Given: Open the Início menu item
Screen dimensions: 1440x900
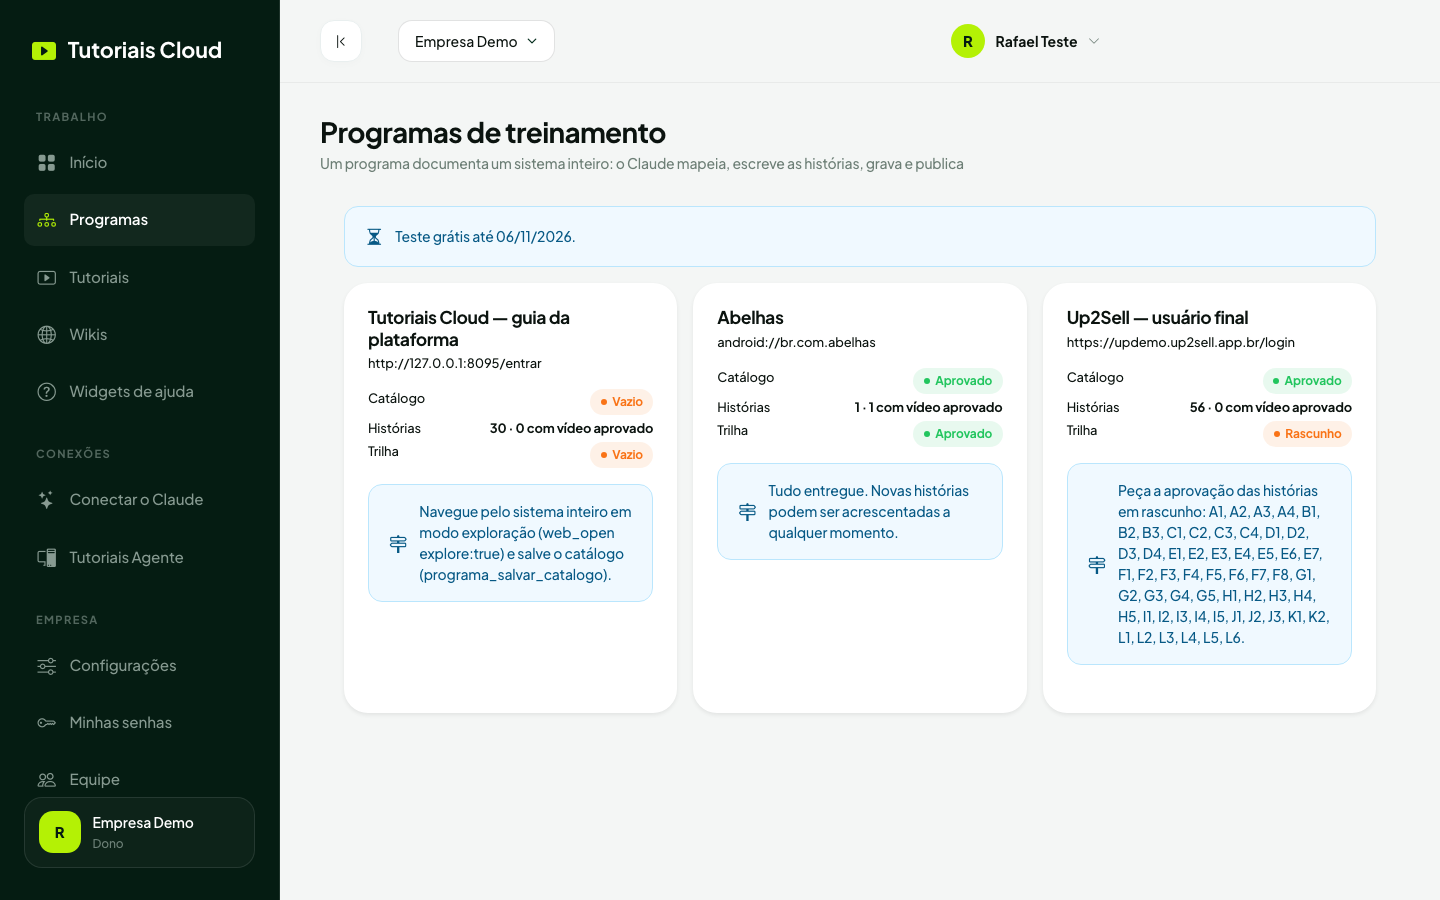Looking at the screenshot, I should 139,163.
